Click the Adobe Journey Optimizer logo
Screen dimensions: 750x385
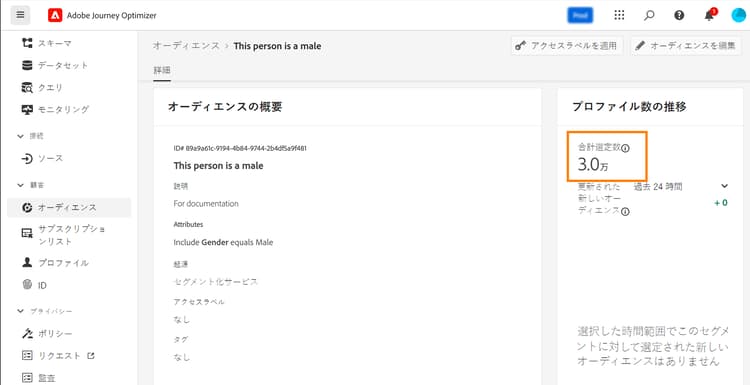pos(55,15)
